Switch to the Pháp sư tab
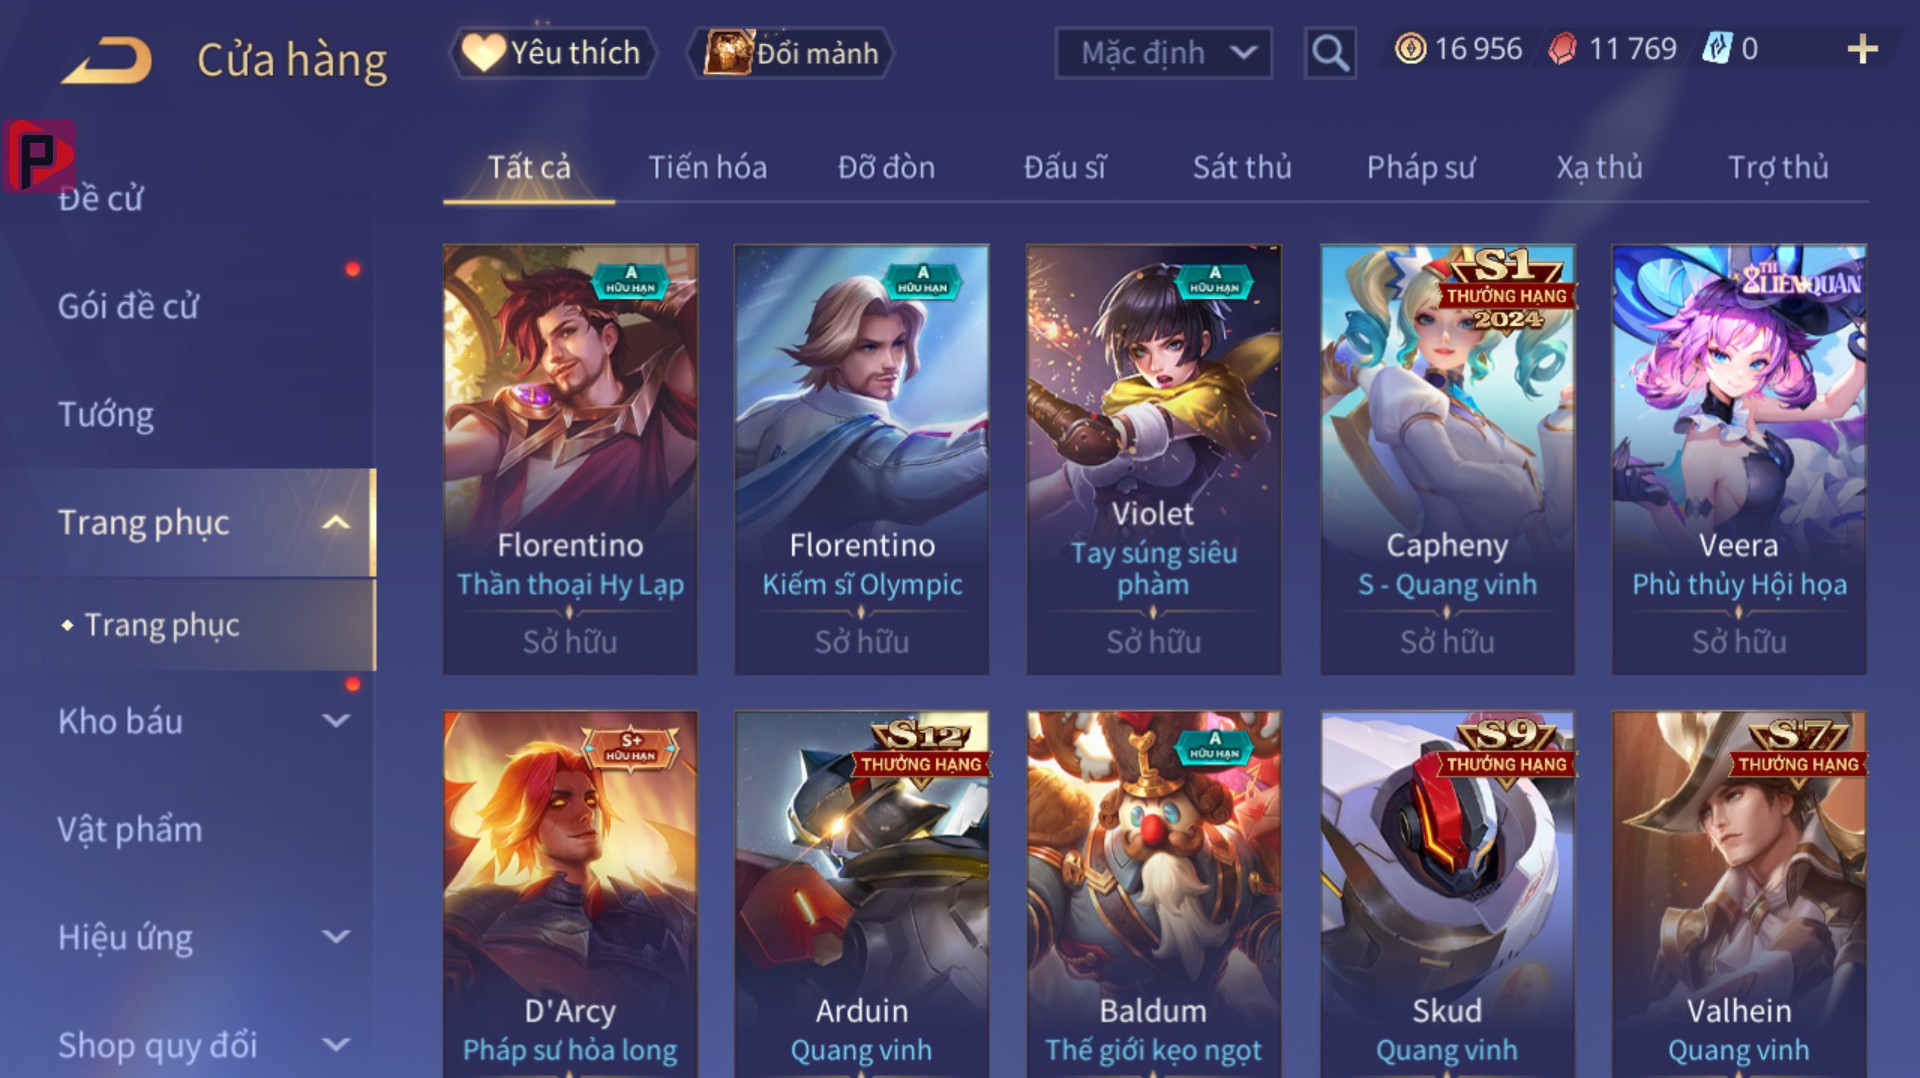Viewport: 1920px width, 1078px height. (1420, 167)
